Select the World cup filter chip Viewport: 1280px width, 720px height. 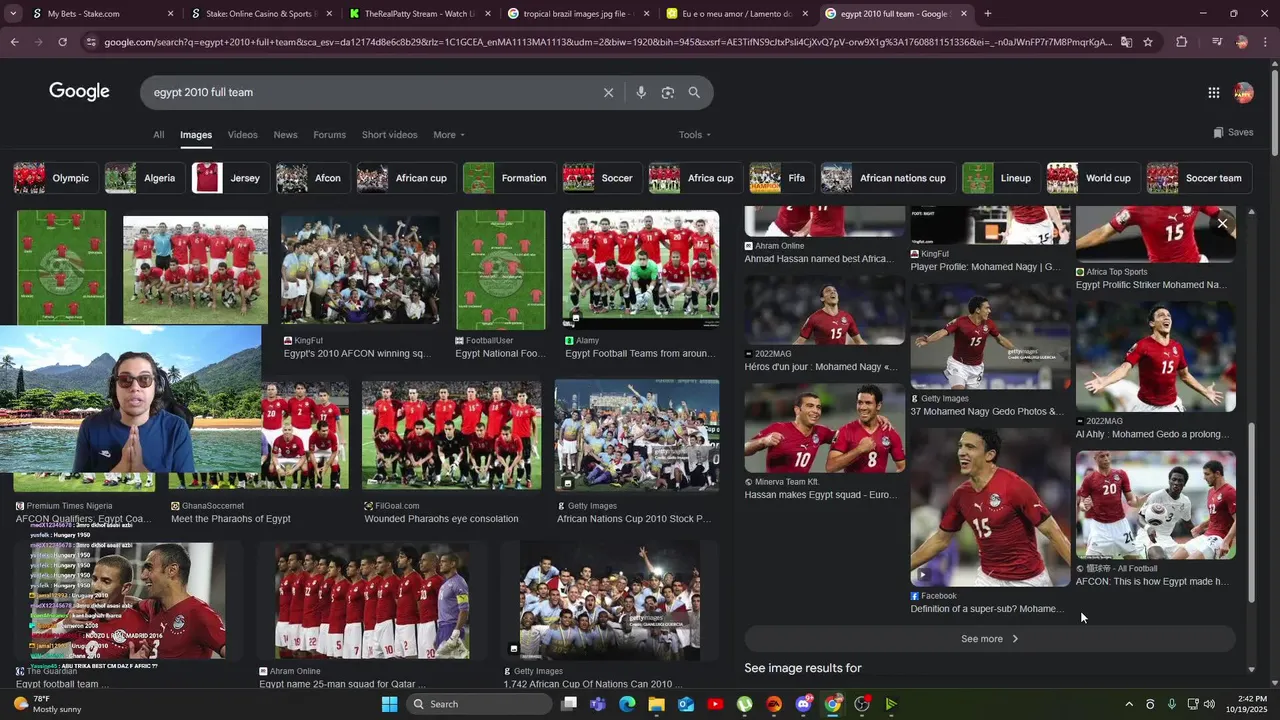point(1093,178)
